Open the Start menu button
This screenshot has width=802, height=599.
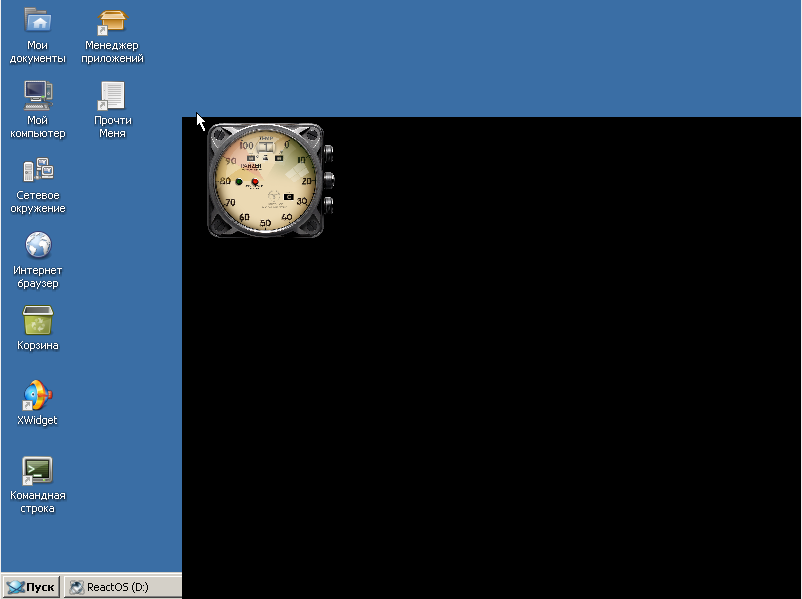(x=31, y=587)
